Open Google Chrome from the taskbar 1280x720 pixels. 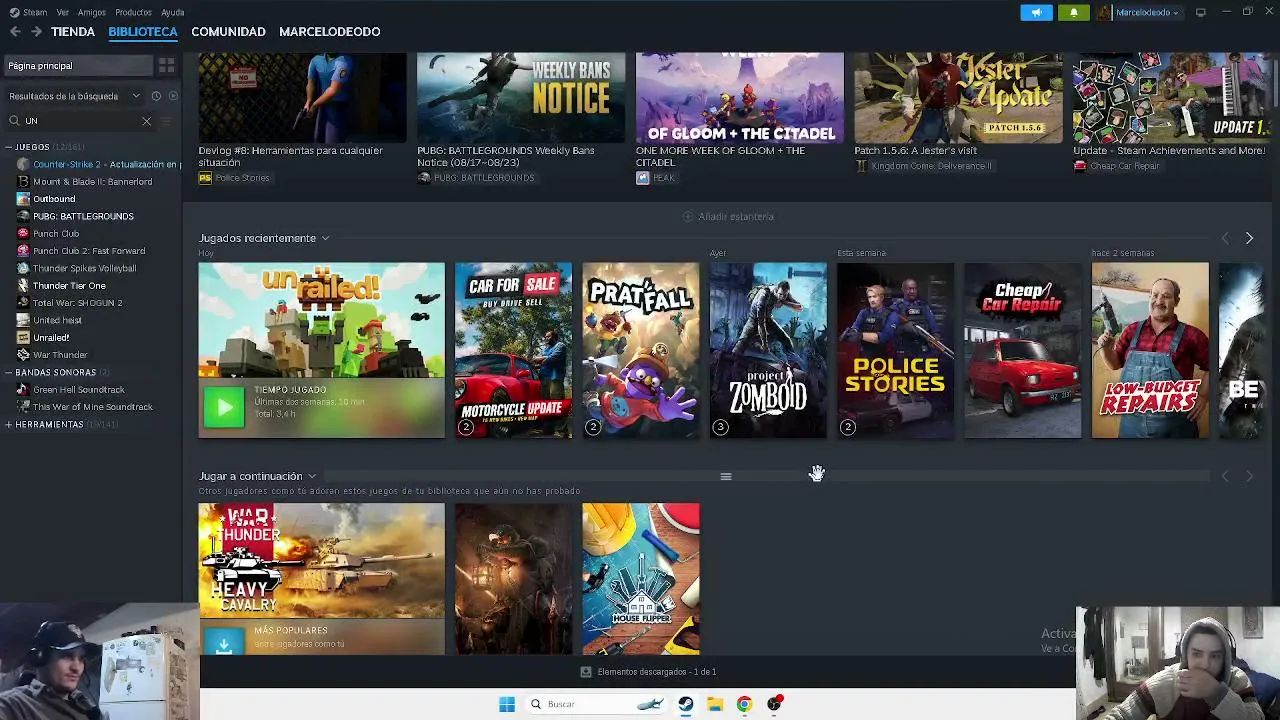click(744, 704)
